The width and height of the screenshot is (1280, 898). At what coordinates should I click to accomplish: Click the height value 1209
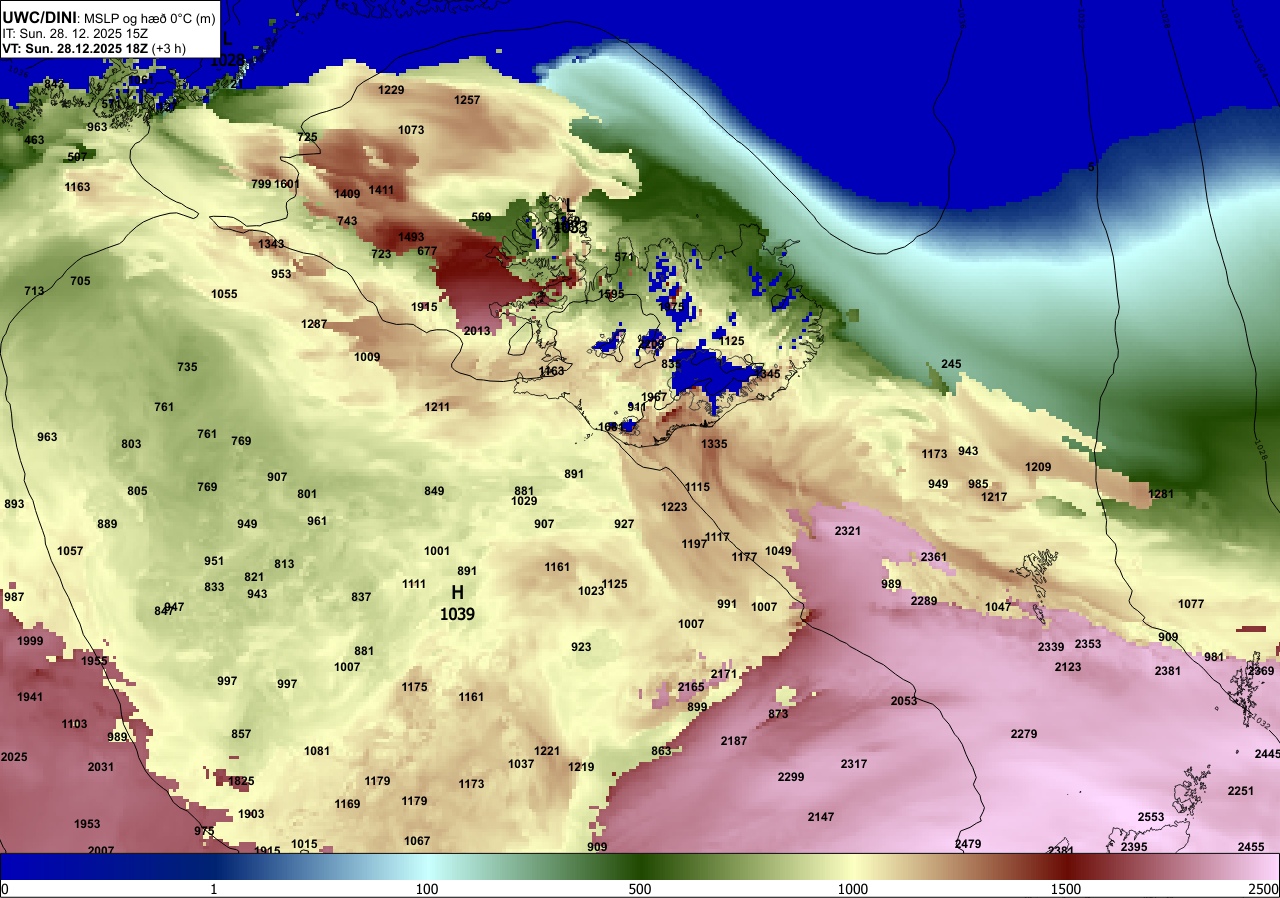(1038, 467)
